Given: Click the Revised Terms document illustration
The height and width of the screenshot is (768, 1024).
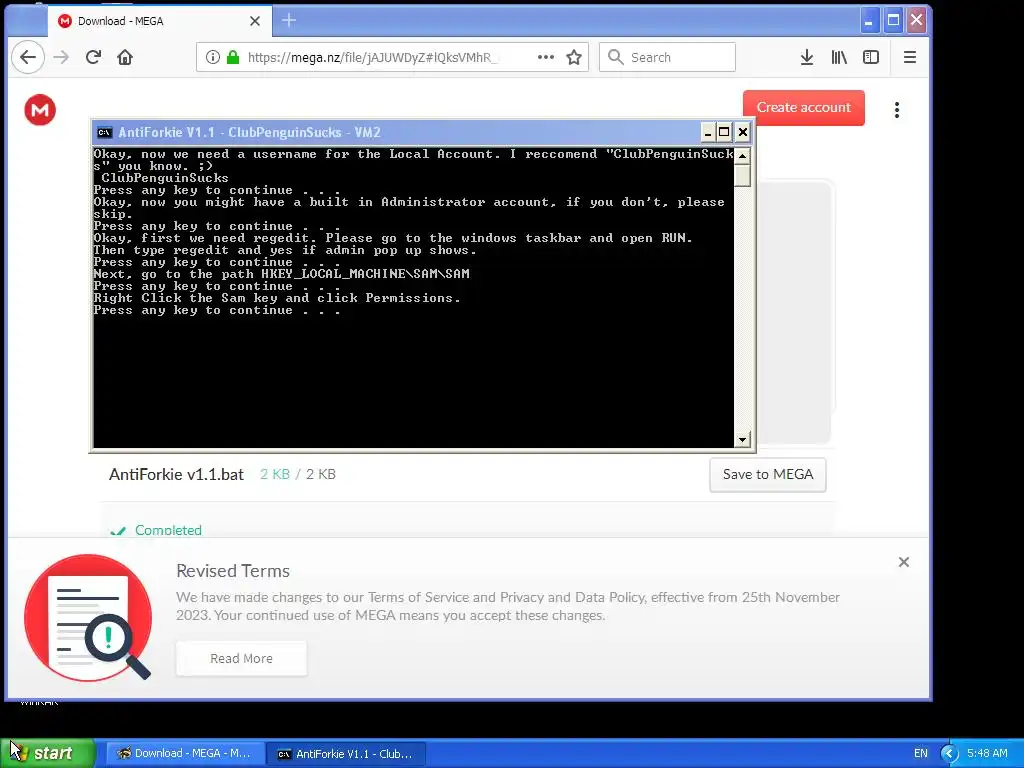Looking at the screenshot, I should pyautogui.click(x=88, y=618).
